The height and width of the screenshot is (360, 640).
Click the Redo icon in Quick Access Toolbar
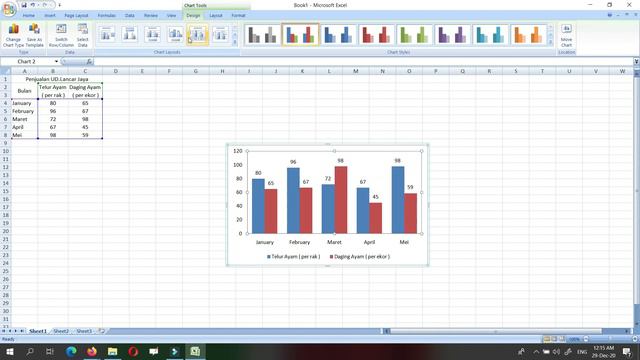click(x=45, y=5)
